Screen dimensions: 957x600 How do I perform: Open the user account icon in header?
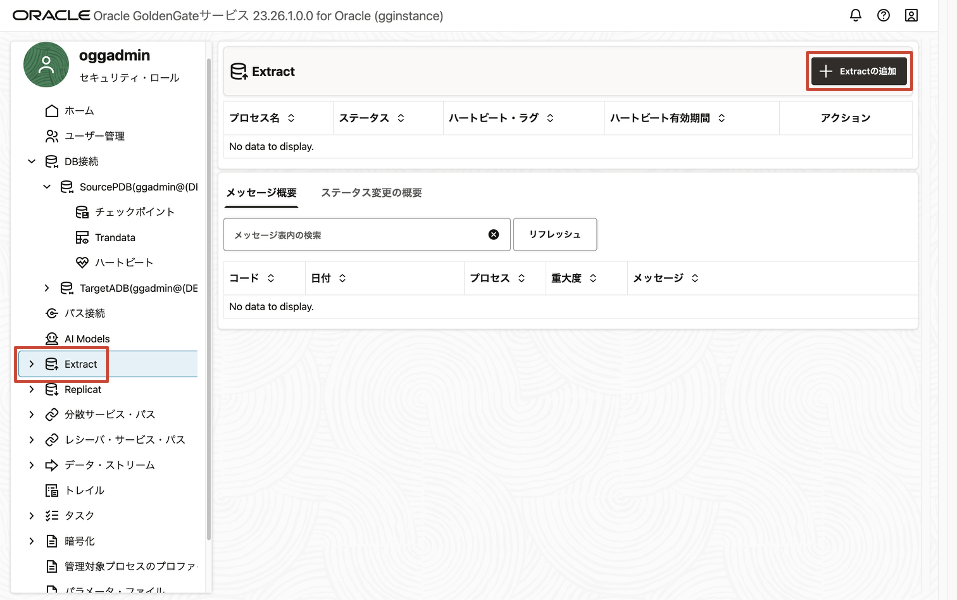coord(911,16)
